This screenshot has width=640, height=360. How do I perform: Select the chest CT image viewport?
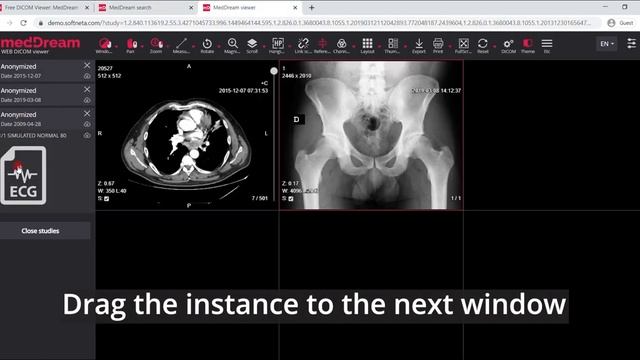pos(187,135)
